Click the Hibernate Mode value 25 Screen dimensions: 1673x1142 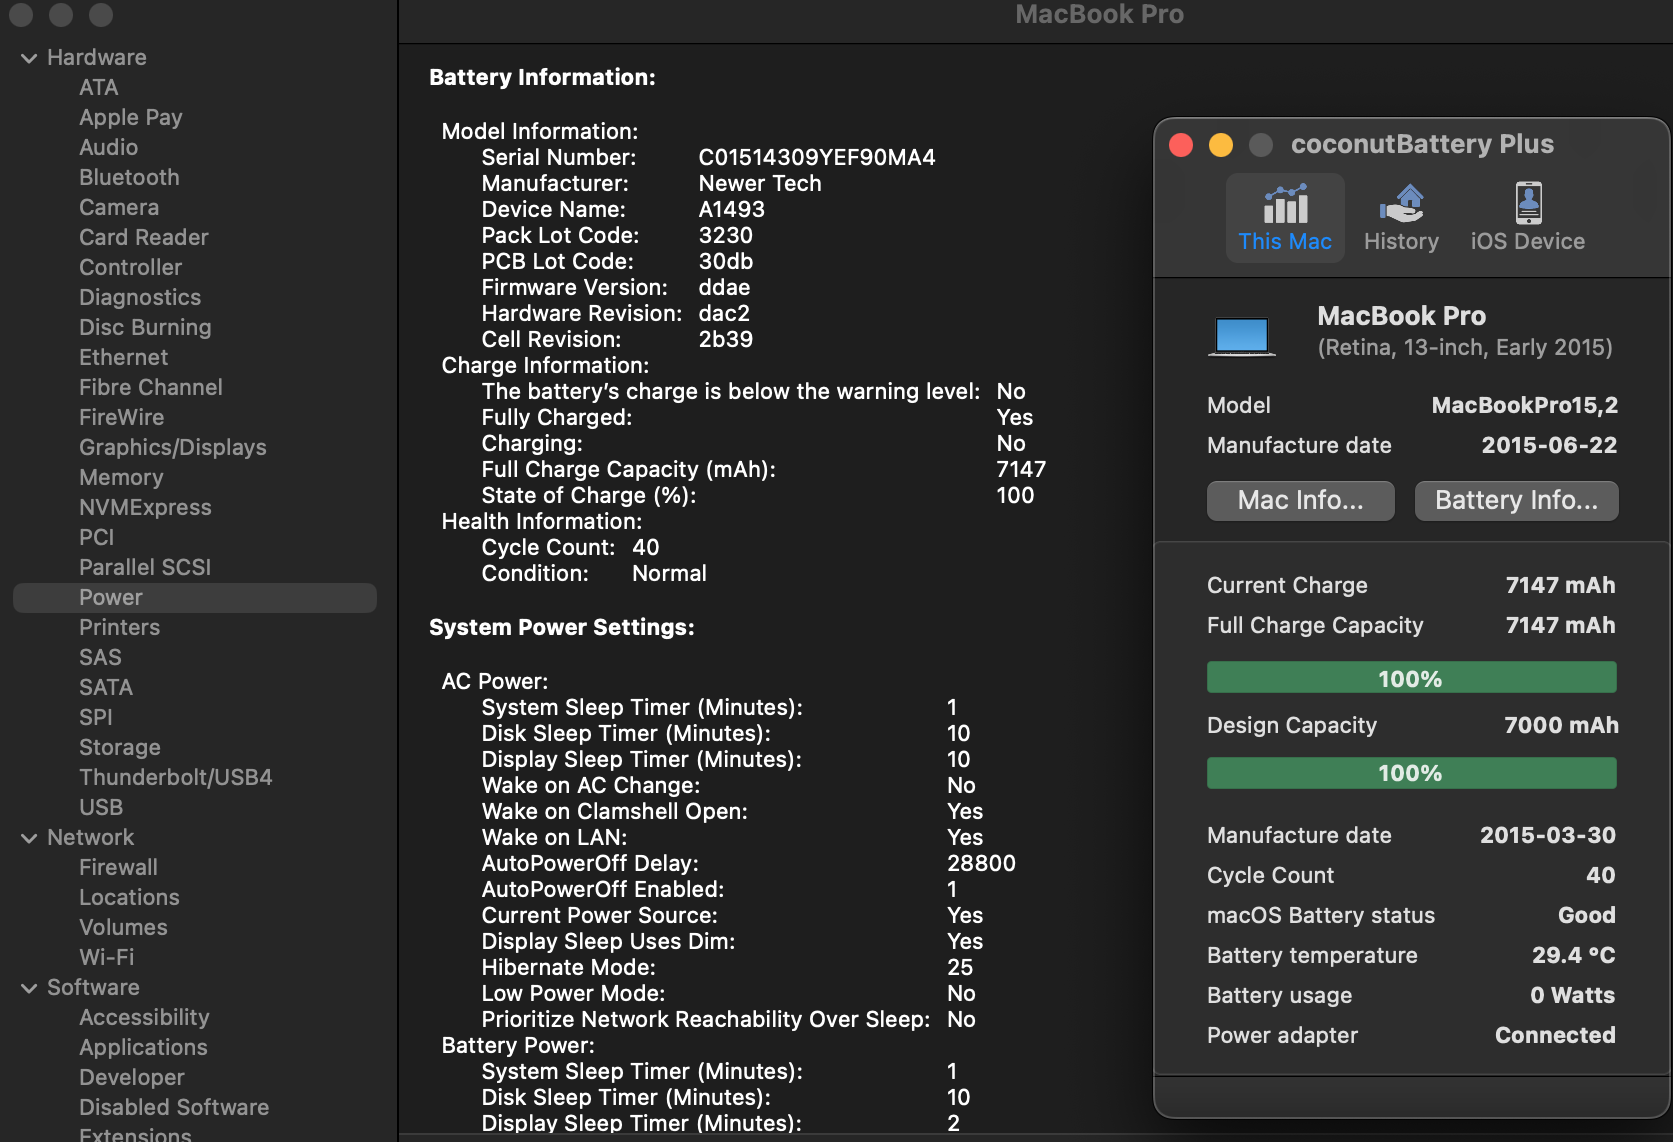click(x=960, y=968)
